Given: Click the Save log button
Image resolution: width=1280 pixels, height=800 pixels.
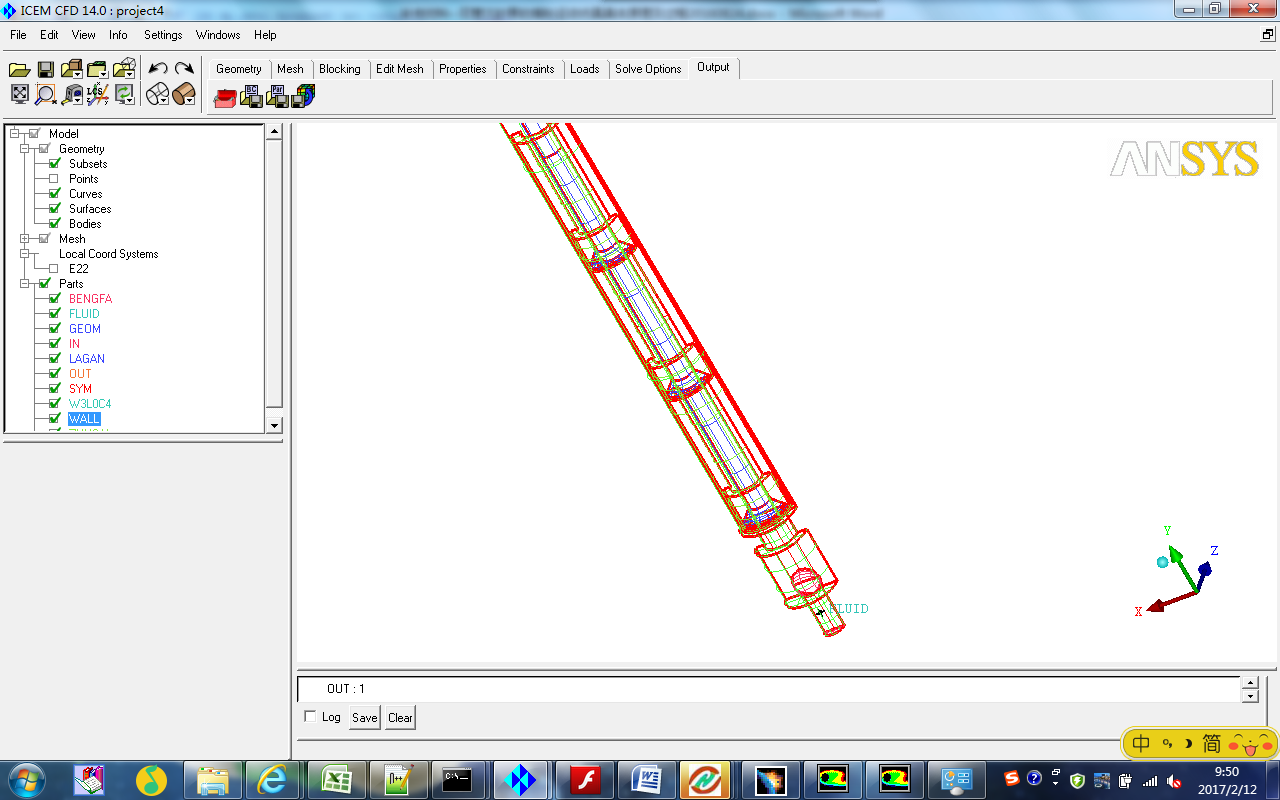Looking at the screenshot, I should click(365, 718).
